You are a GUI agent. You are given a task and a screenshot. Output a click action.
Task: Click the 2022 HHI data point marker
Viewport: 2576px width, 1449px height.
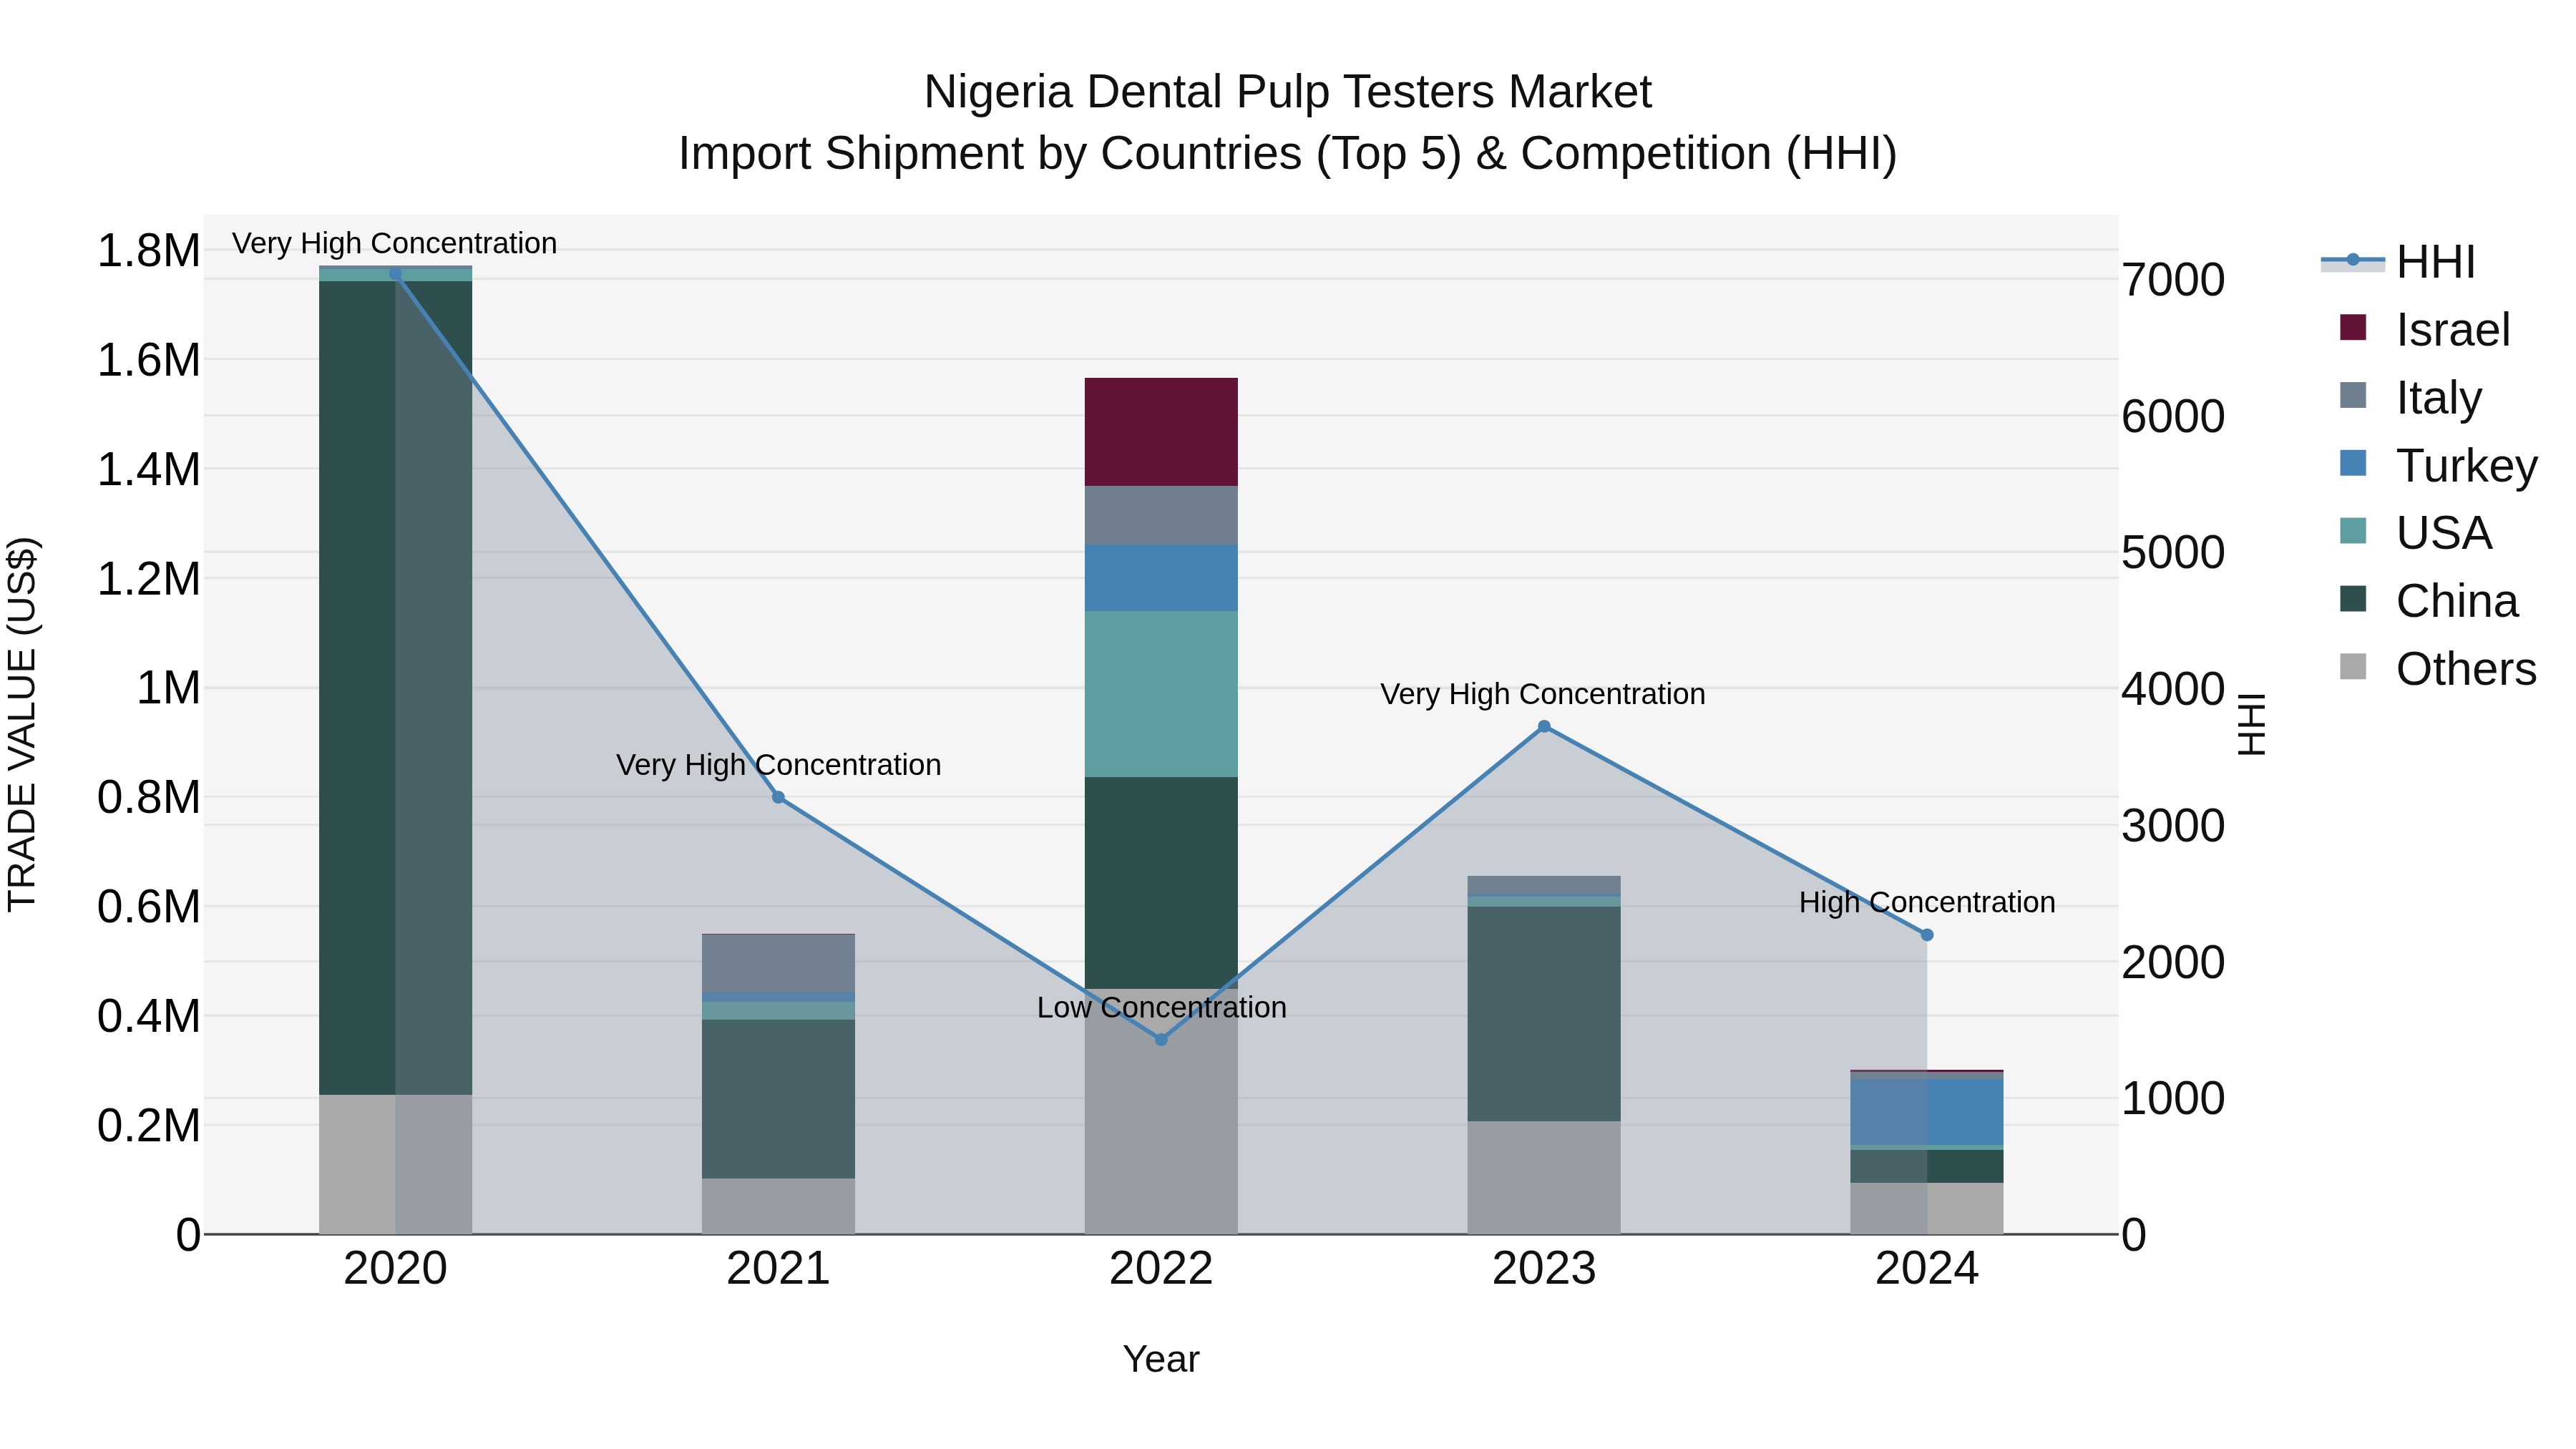click(1161, 1040)
